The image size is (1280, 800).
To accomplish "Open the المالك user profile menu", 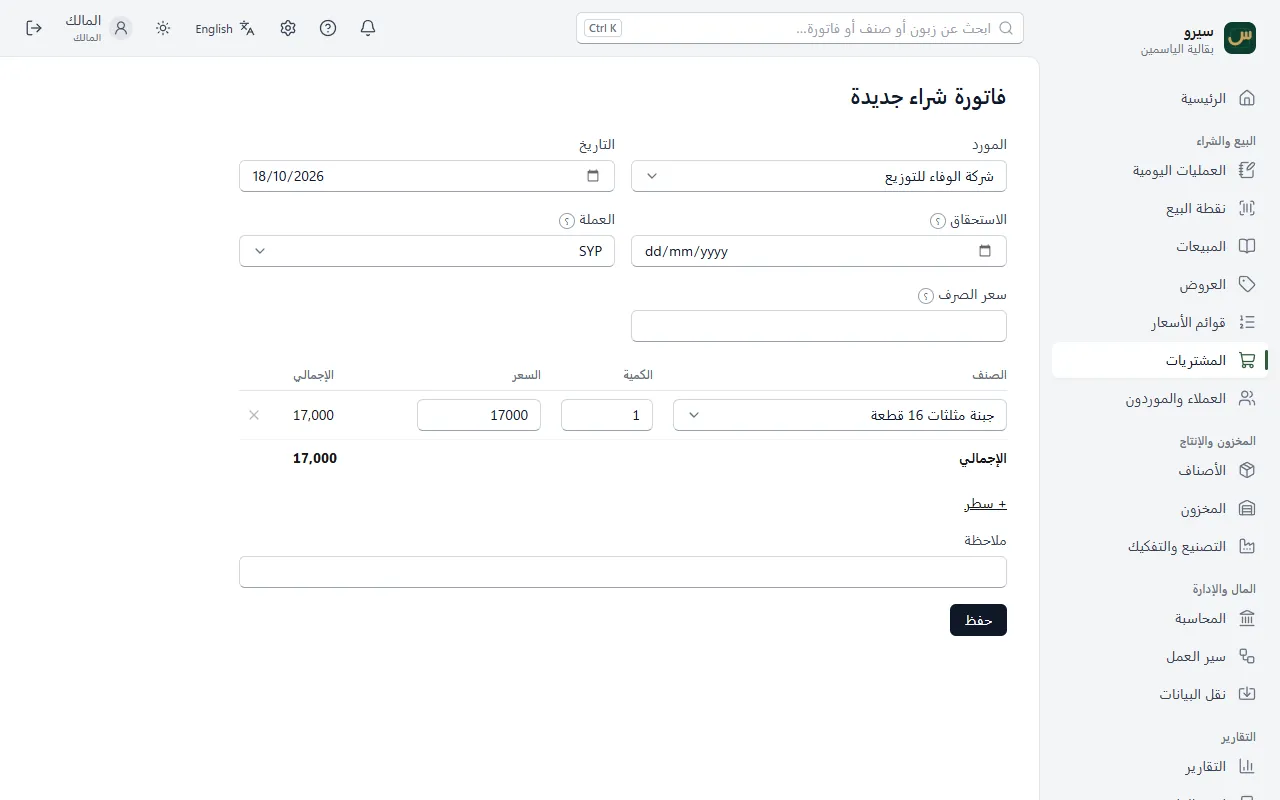I will click(x=98, y=28).
